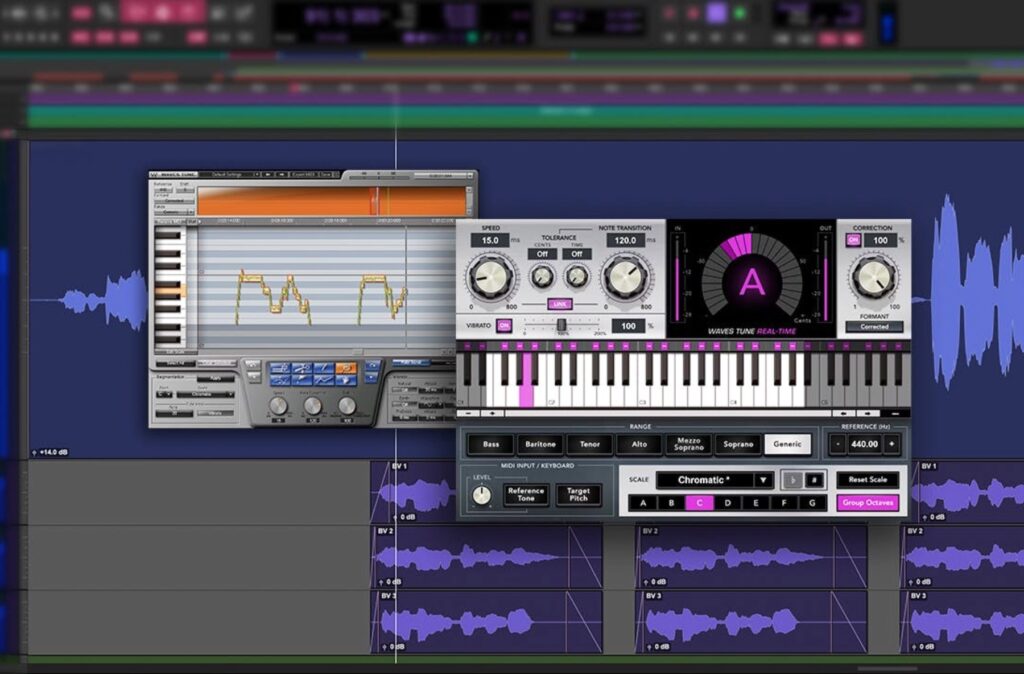Click the Group Octaves button
This screenshot has width=1024, height=674.
tap(867, 503)
